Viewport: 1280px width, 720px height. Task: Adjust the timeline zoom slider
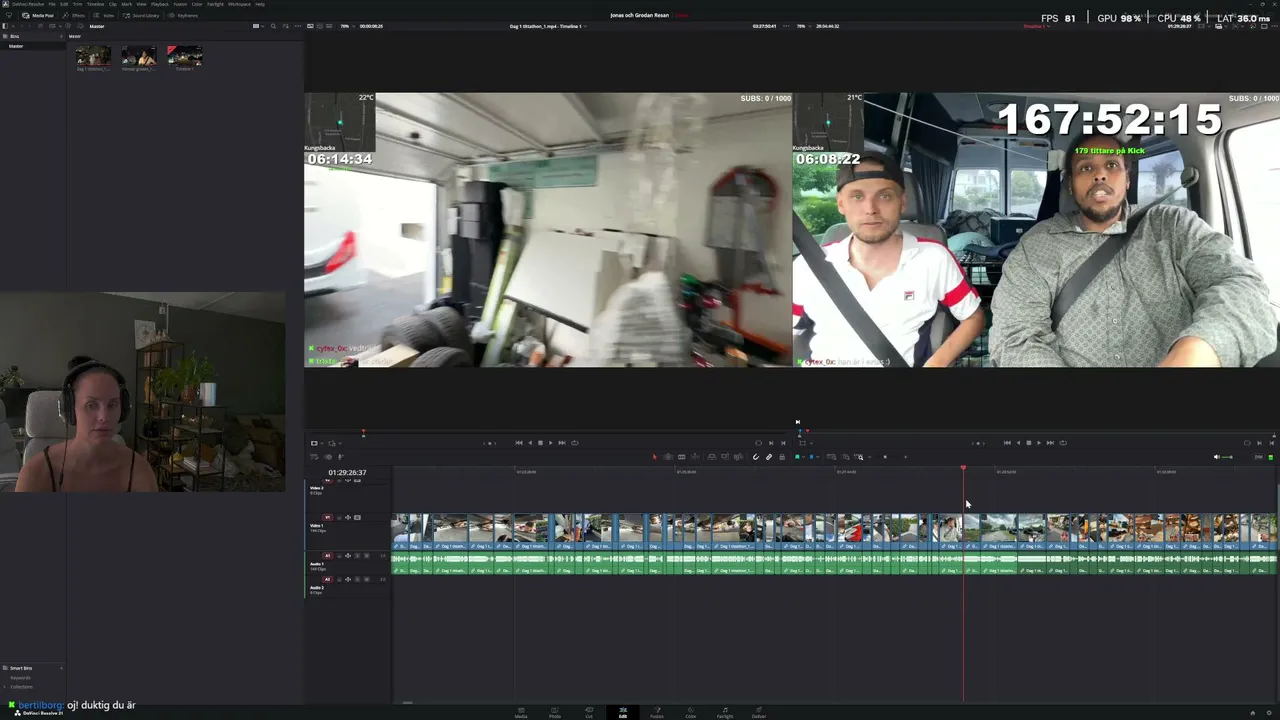tap(884, 457)
